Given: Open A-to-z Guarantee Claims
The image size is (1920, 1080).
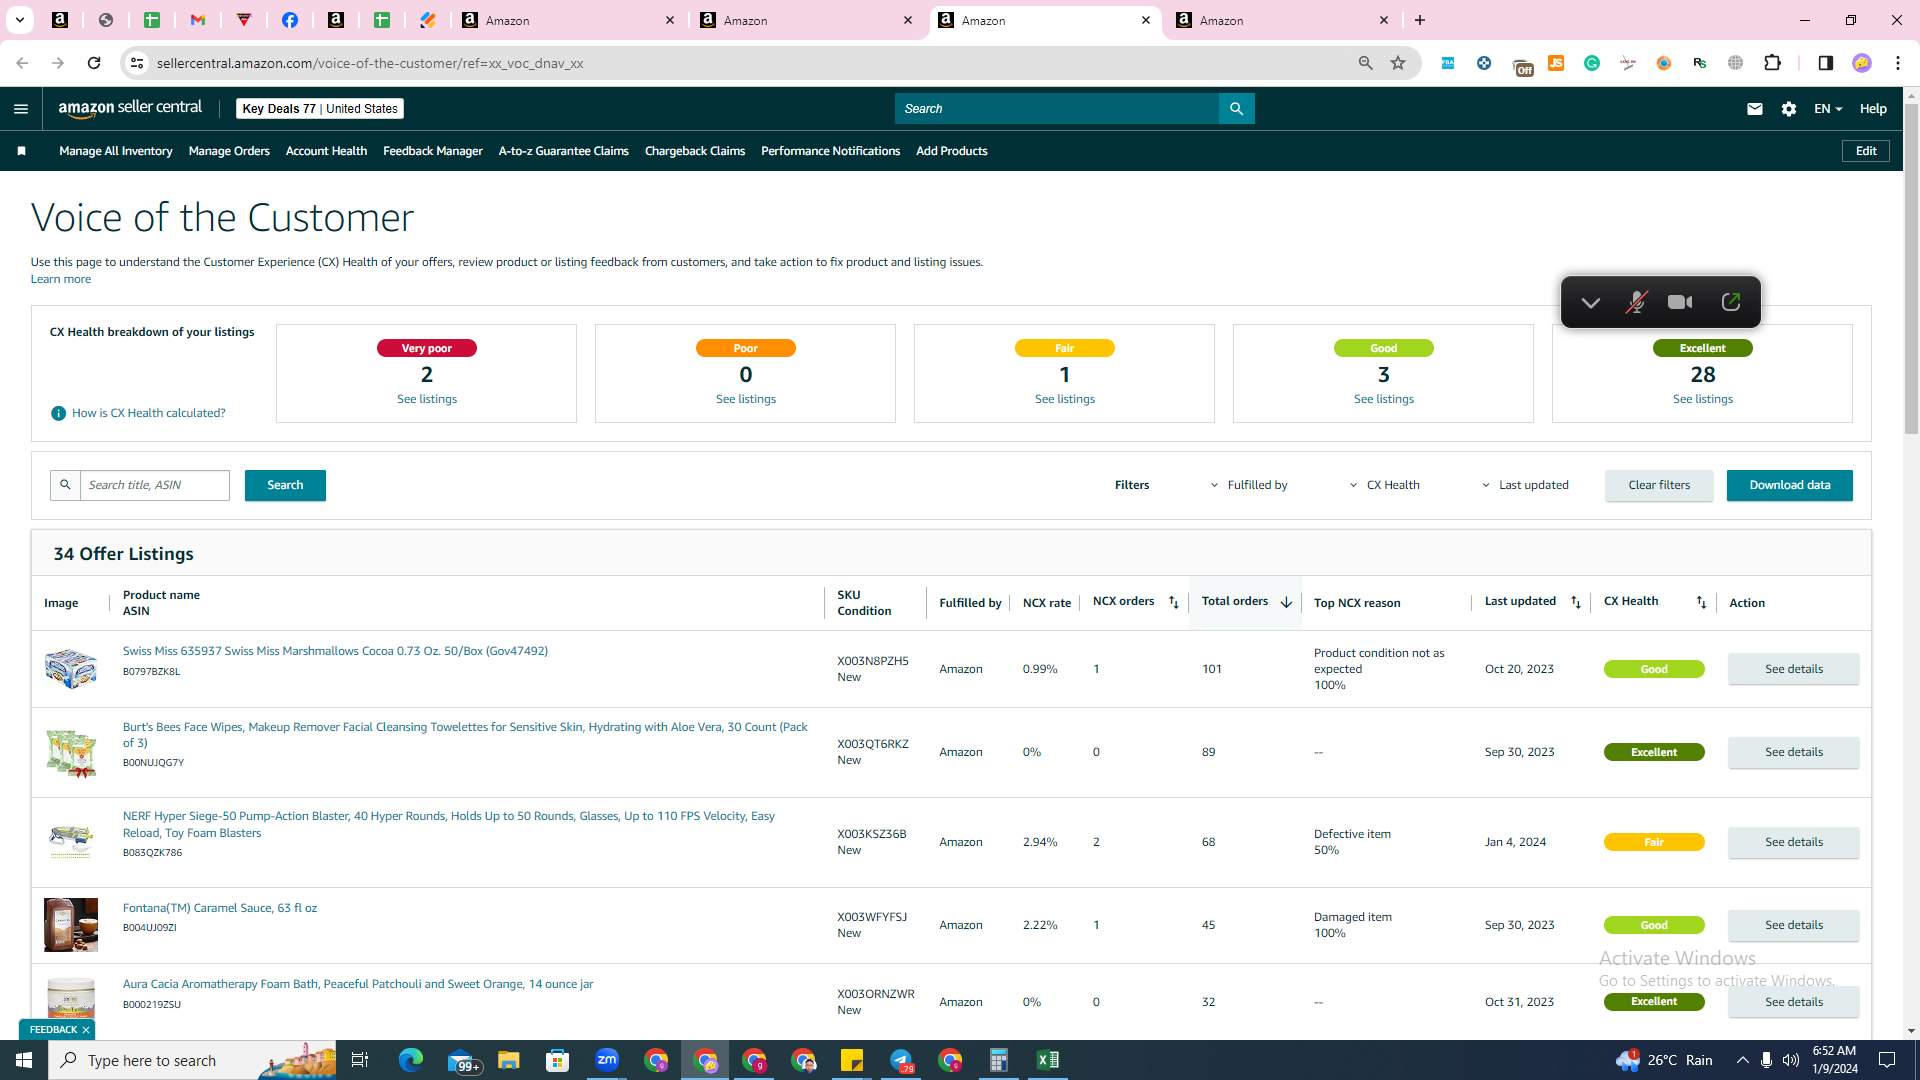Looking at the screenshot, I should point(564,151).
